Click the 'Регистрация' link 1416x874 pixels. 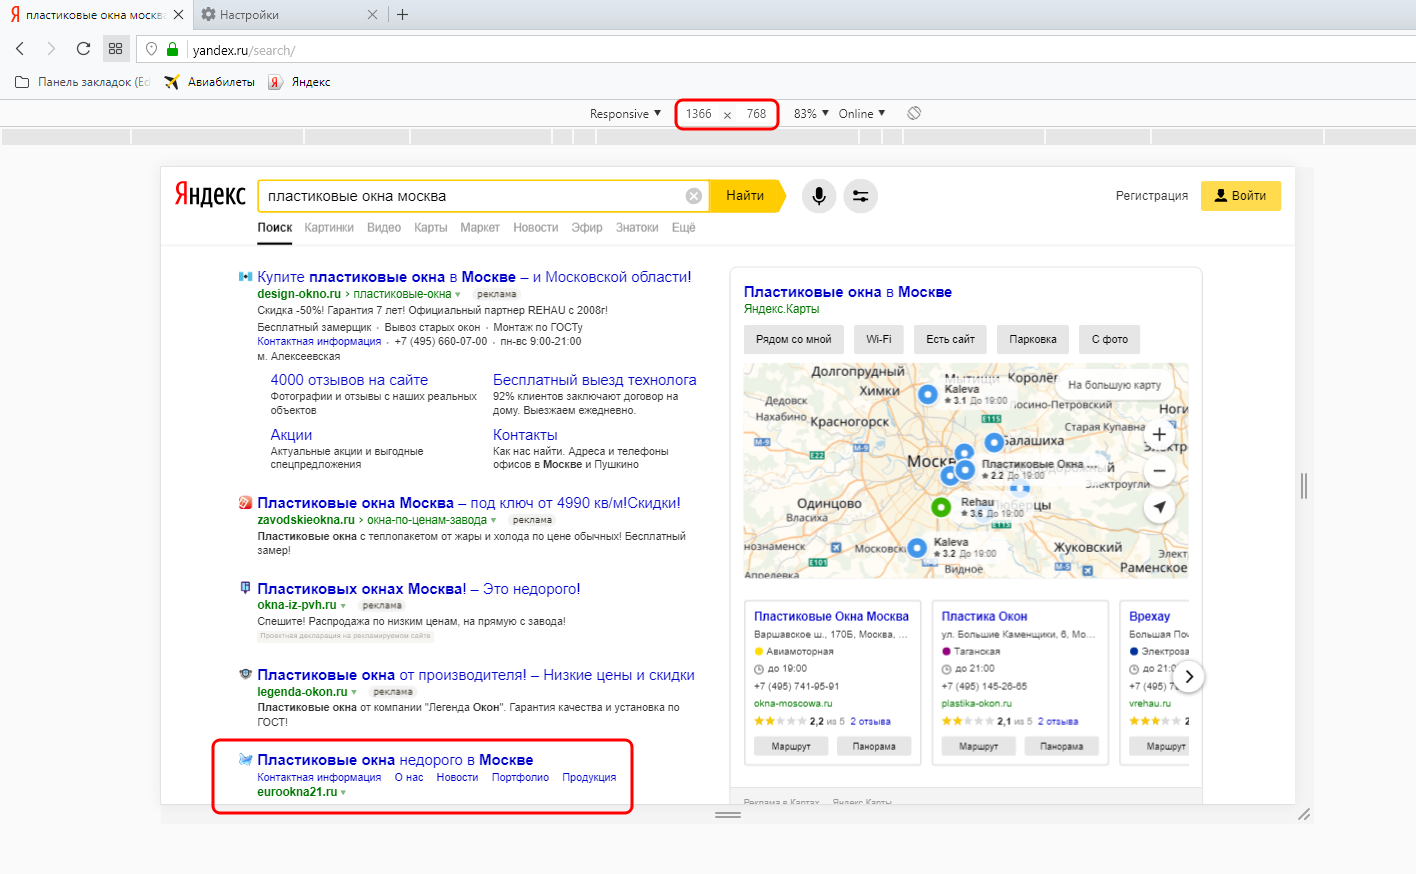pos(1151,196)
